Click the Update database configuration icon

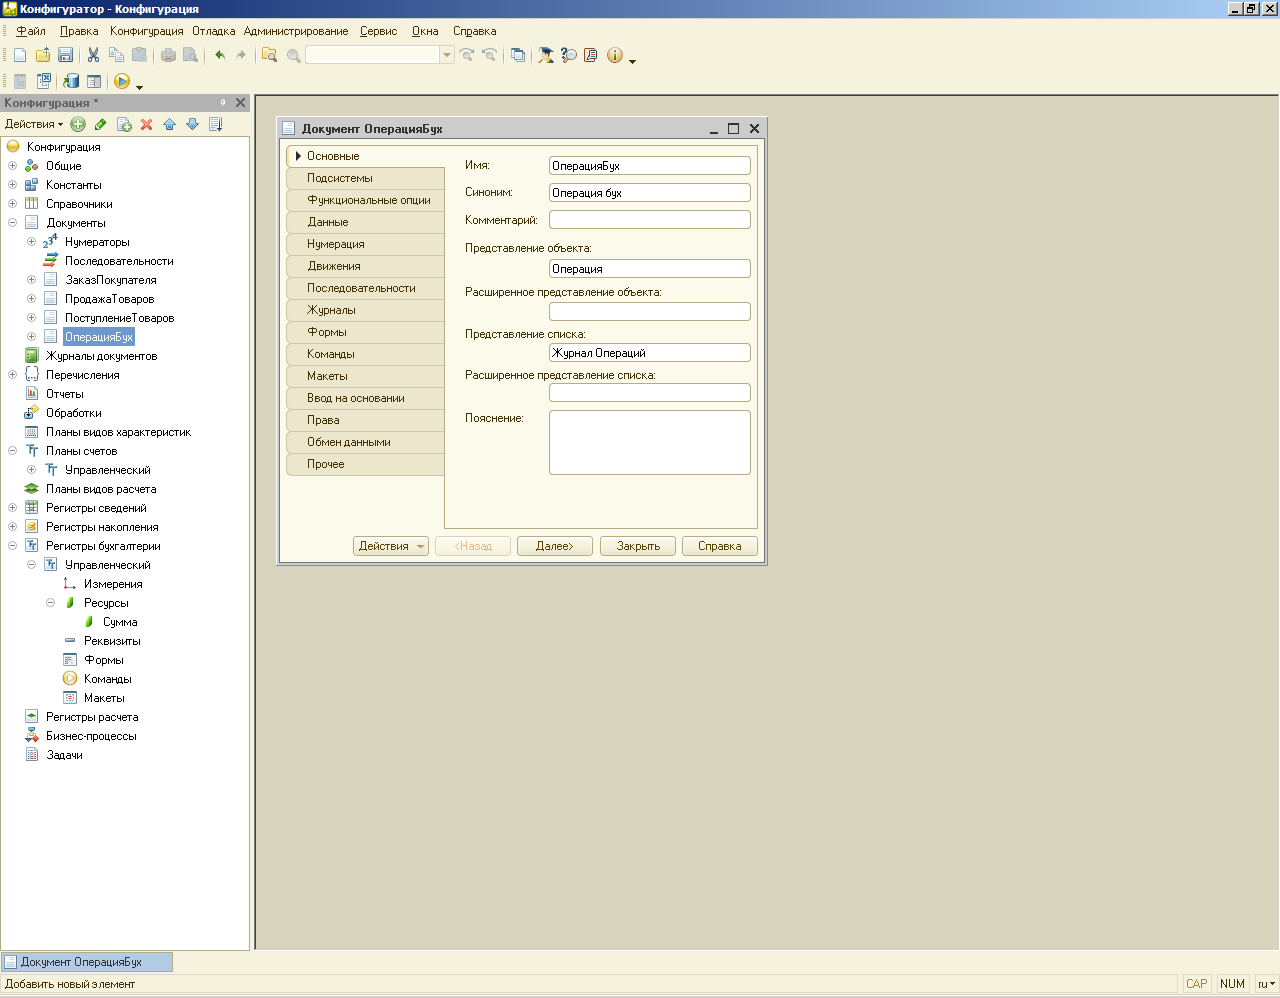coord(71,81)
